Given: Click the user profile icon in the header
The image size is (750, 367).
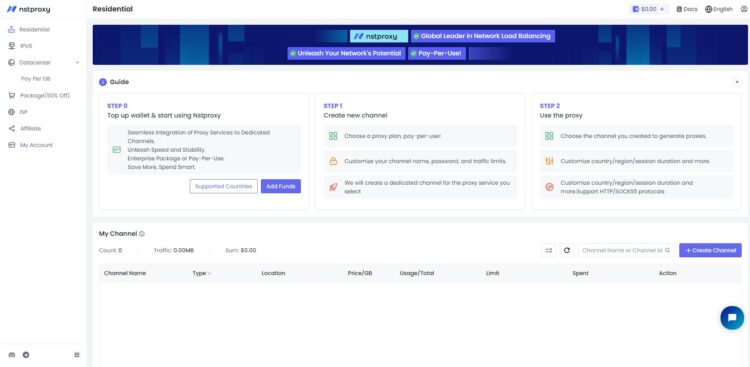Looking at the screenshot, I should click(x=743, y=9).
